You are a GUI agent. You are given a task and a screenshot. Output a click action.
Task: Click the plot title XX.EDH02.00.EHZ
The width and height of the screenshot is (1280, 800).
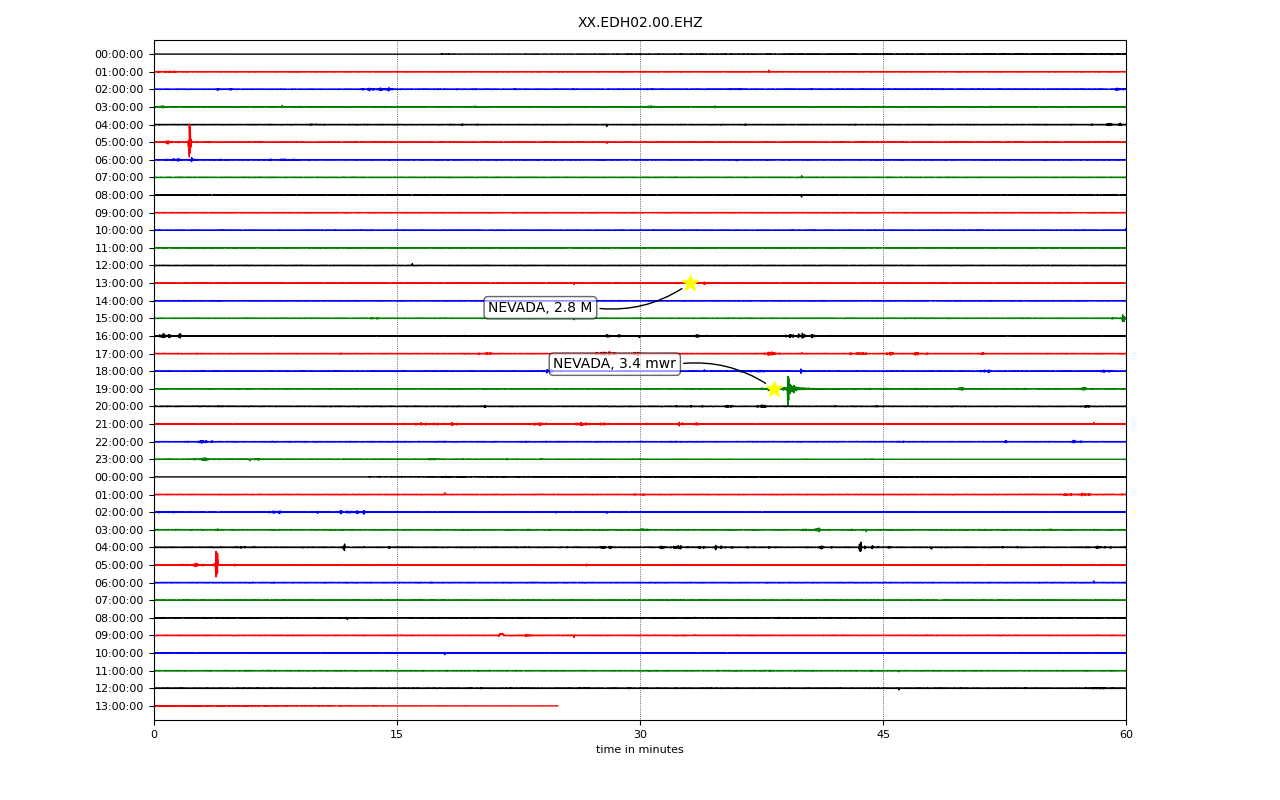click(640, 23)
